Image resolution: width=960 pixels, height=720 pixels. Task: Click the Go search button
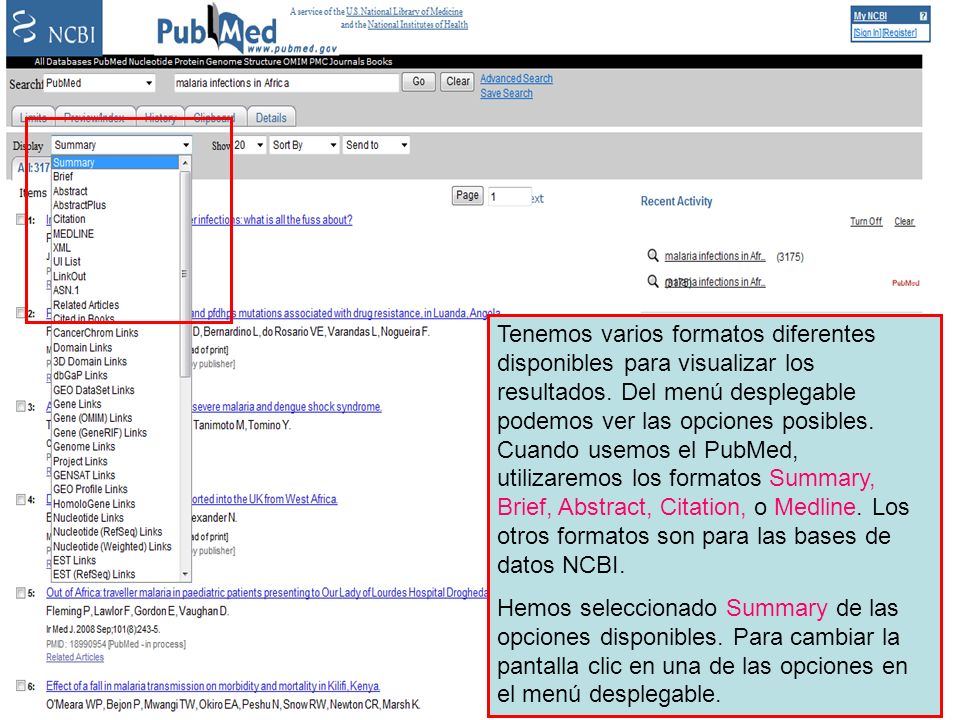419,81
